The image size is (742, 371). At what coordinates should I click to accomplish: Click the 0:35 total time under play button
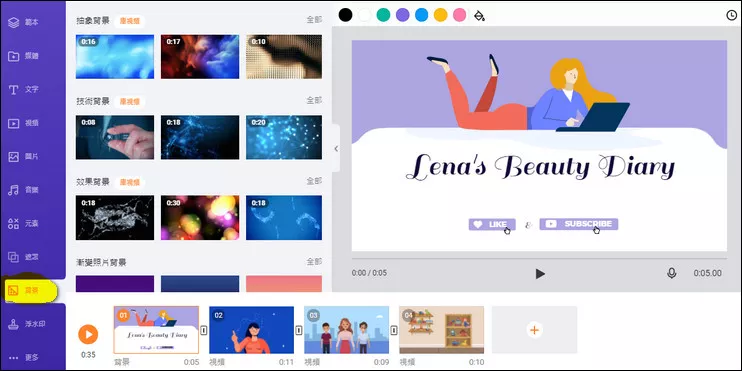pos(88,354)
